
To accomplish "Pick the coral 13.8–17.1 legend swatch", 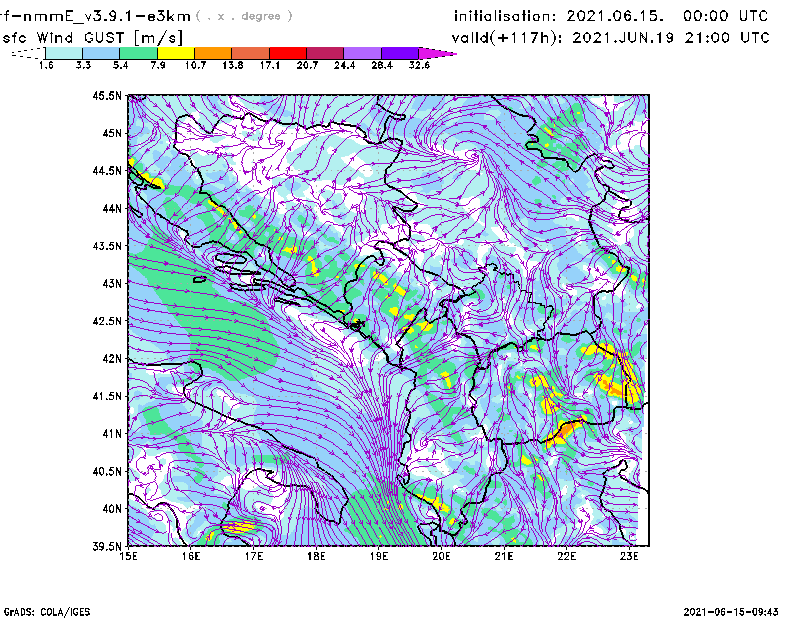I will [251, 53].
